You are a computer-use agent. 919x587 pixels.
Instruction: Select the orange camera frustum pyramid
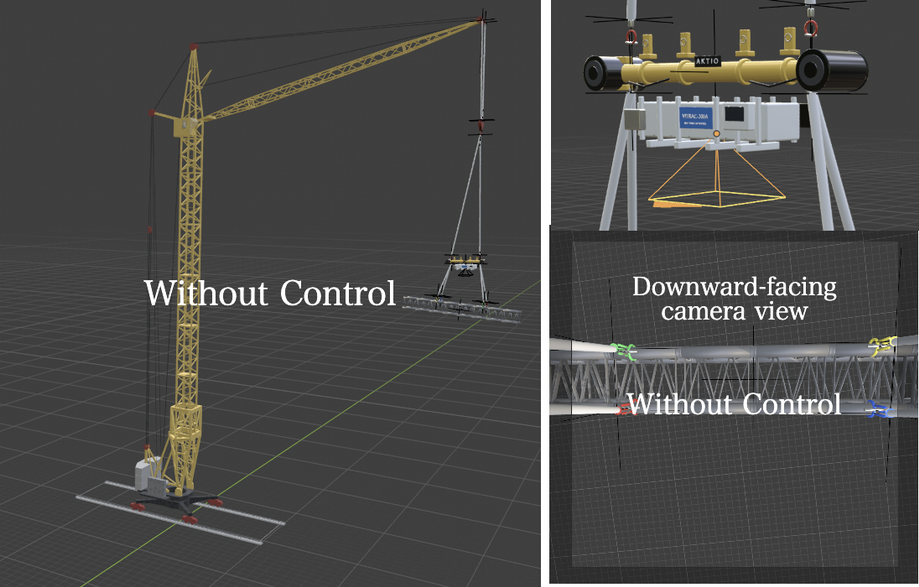pos(716,174)
